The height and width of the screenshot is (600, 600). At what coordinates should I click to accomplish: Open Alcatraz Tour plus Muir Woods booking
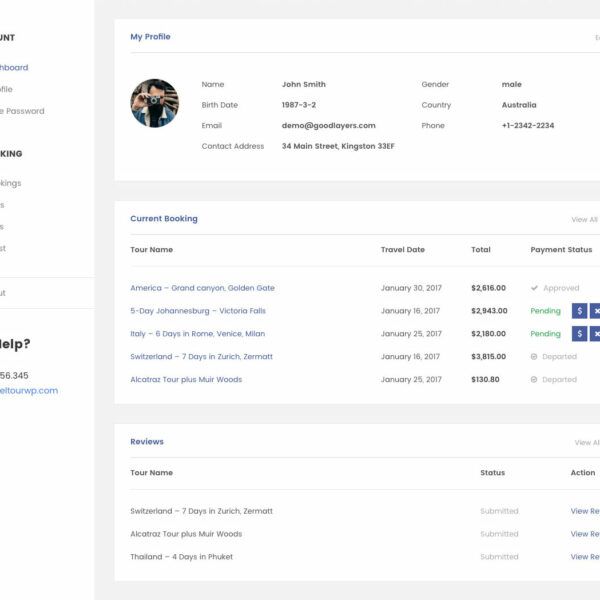[x=186, y=380]
